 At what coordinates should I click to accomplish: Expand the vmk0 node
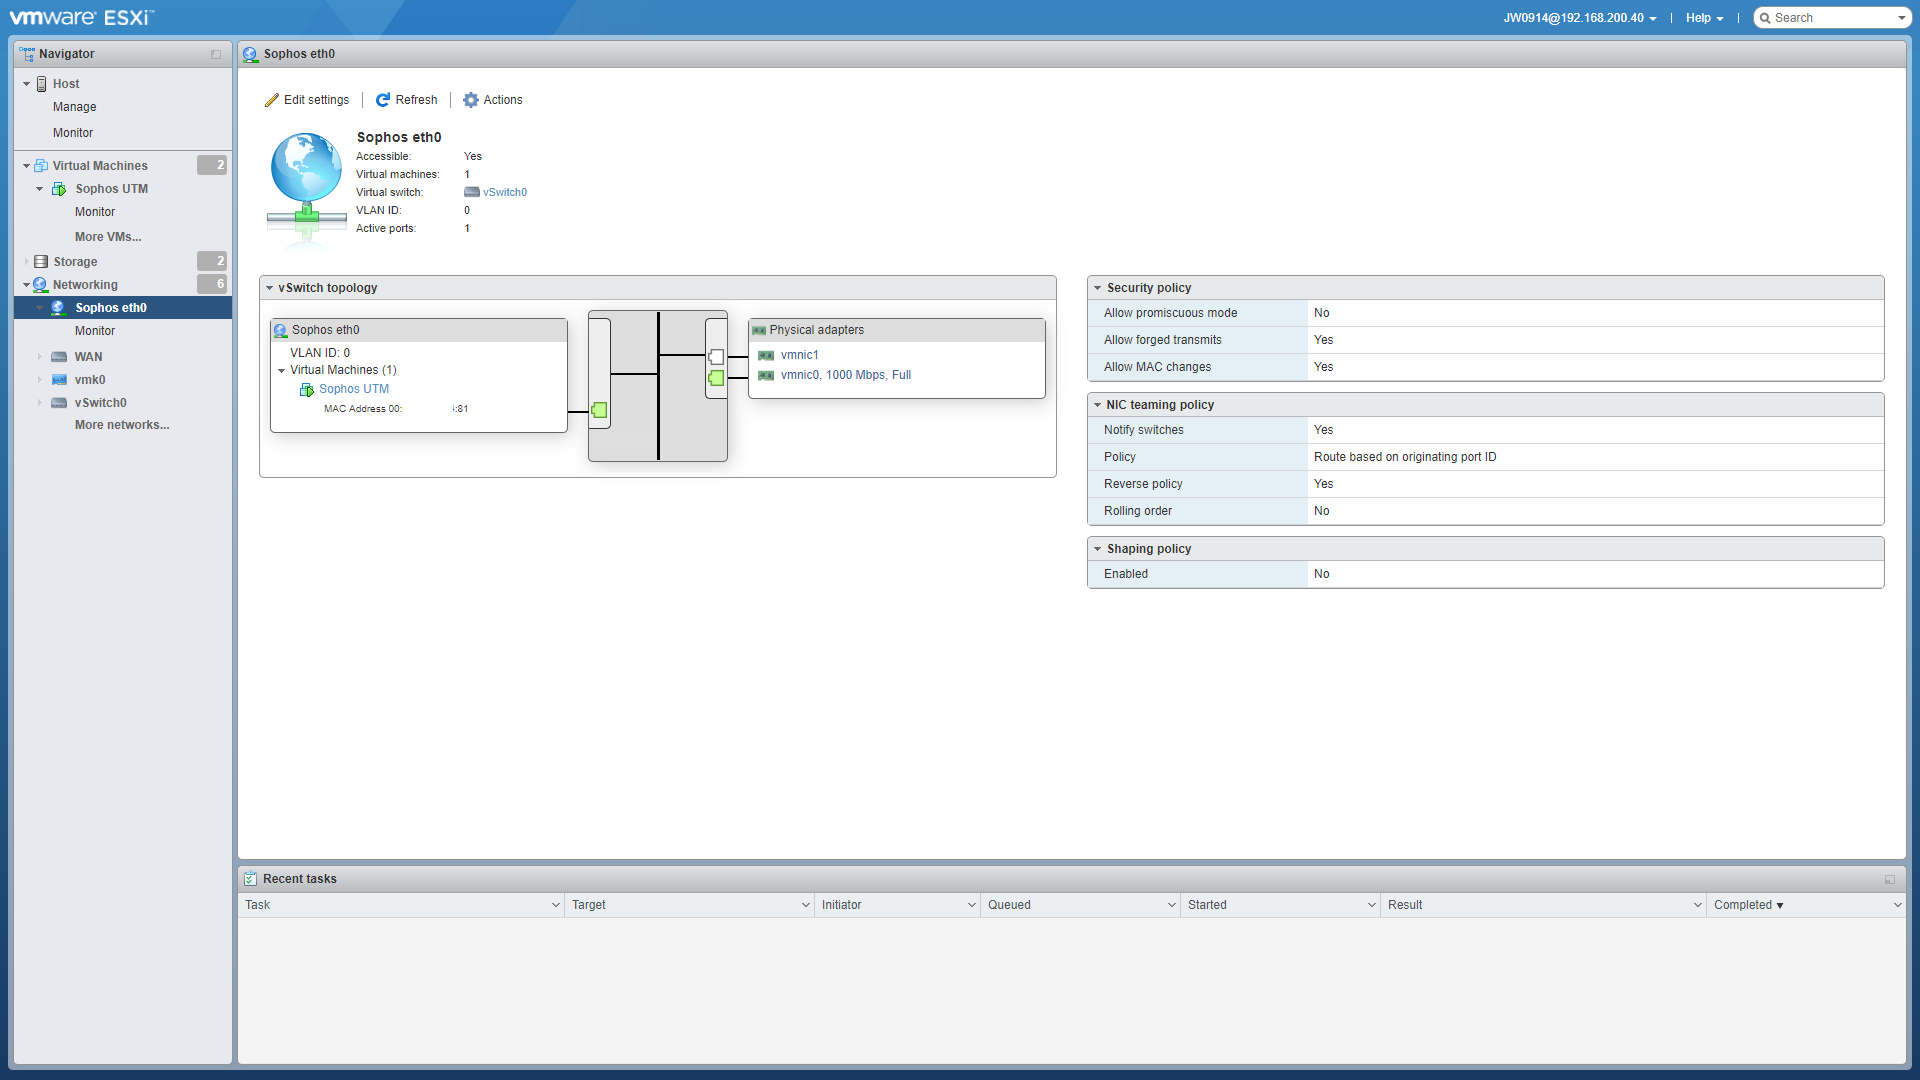pyautogui.click(x=39, y=380)
